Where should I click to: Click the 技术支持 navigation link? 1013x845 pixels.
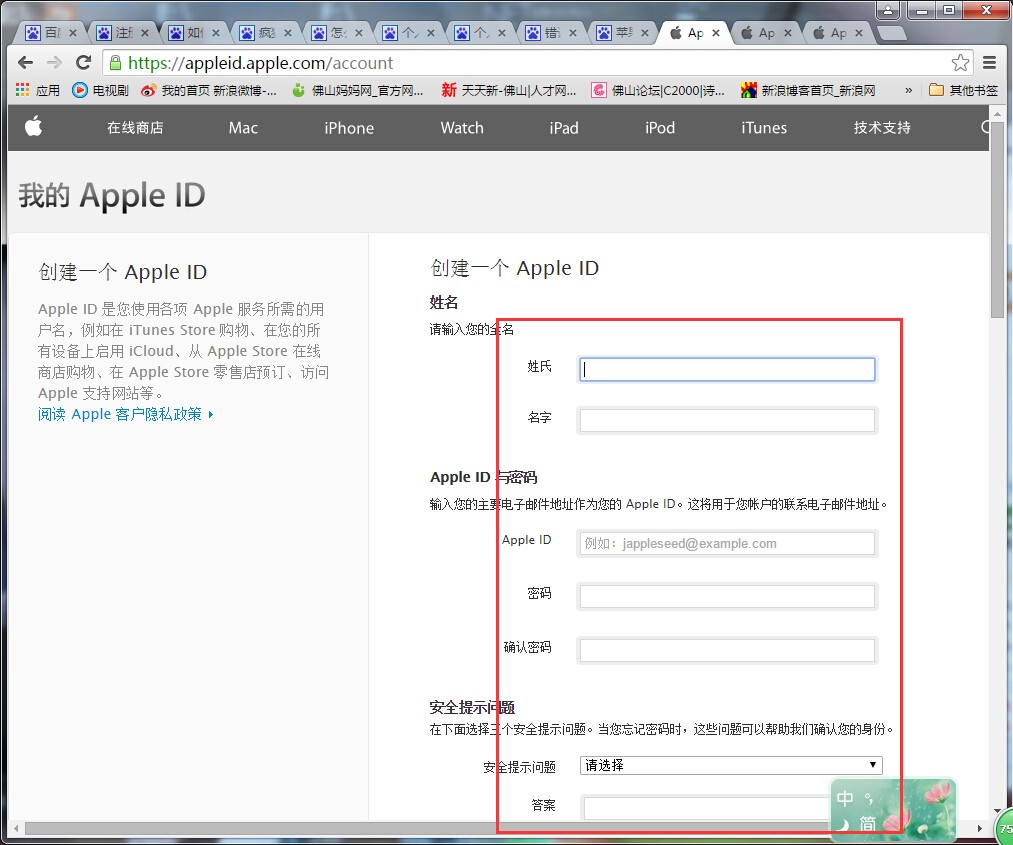point(880,128)
